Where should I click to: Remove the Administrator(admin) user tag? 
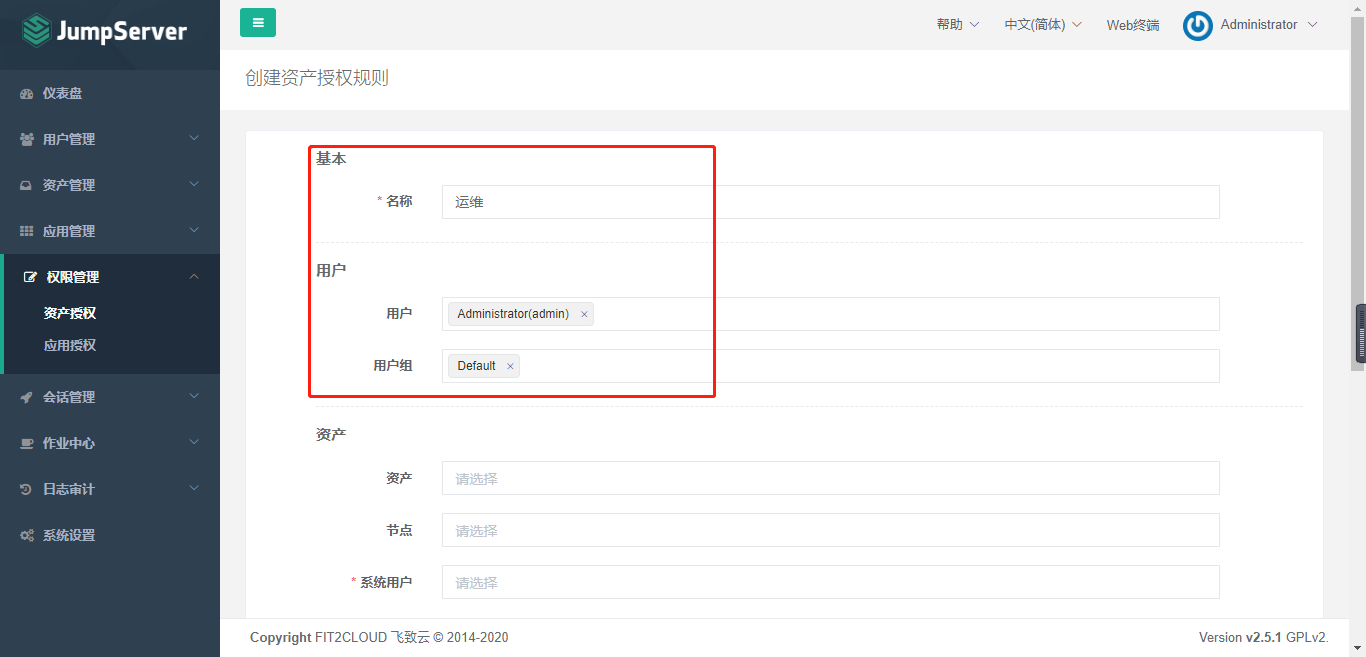point(584,314)
